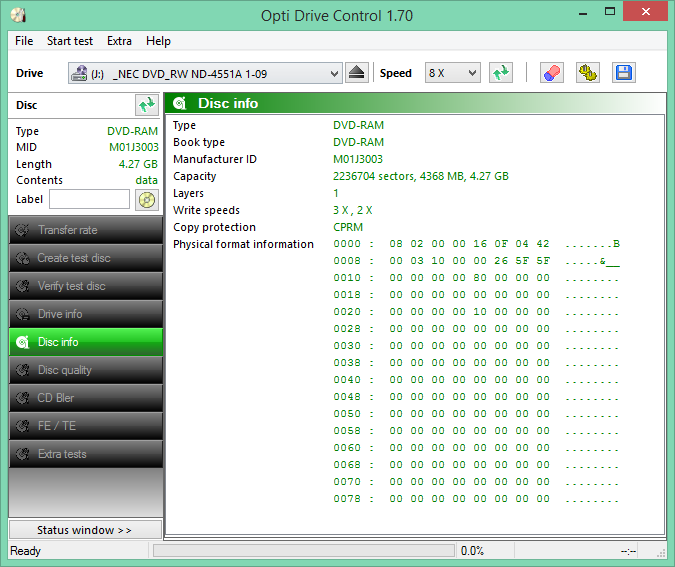This screenshot has height=567, width=675.
Task: Click the Ready status text
Action: click(x=25, y=551)
